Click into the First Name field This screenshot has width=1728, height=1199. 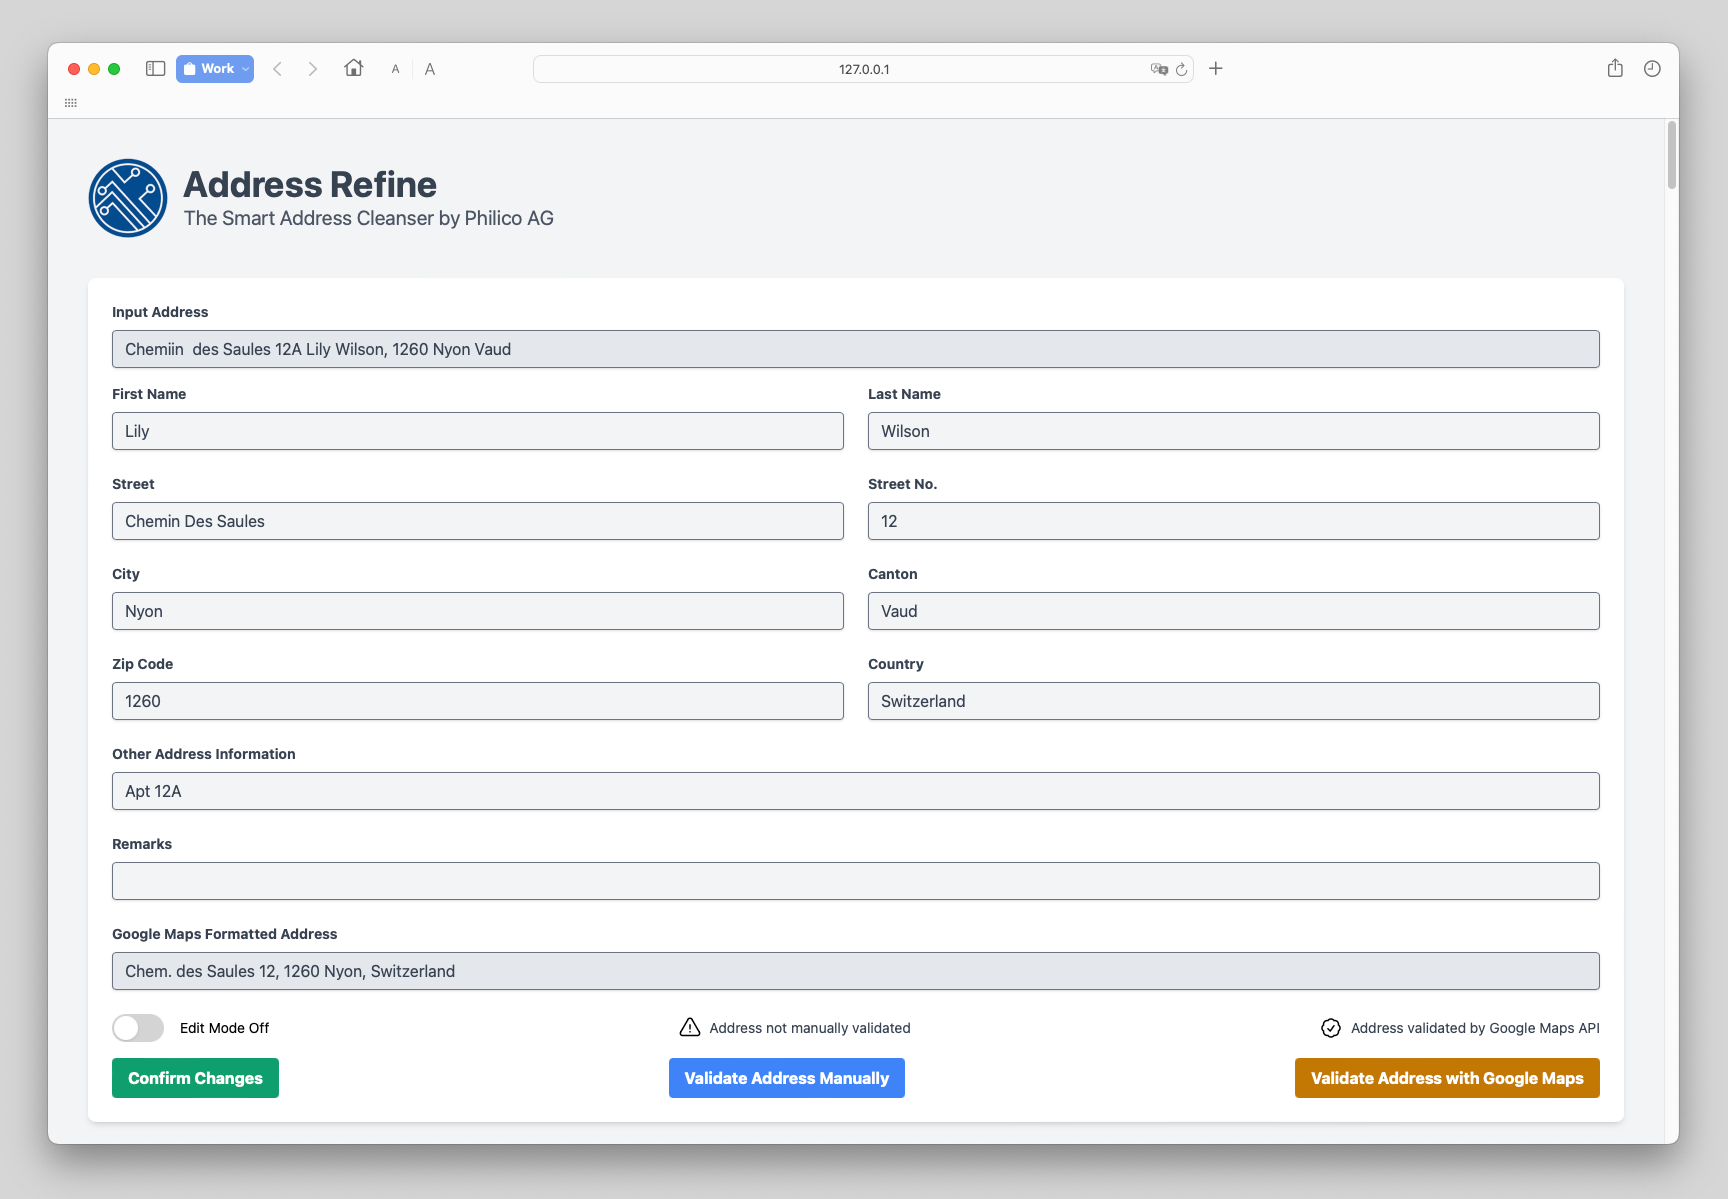coord(477,431)
